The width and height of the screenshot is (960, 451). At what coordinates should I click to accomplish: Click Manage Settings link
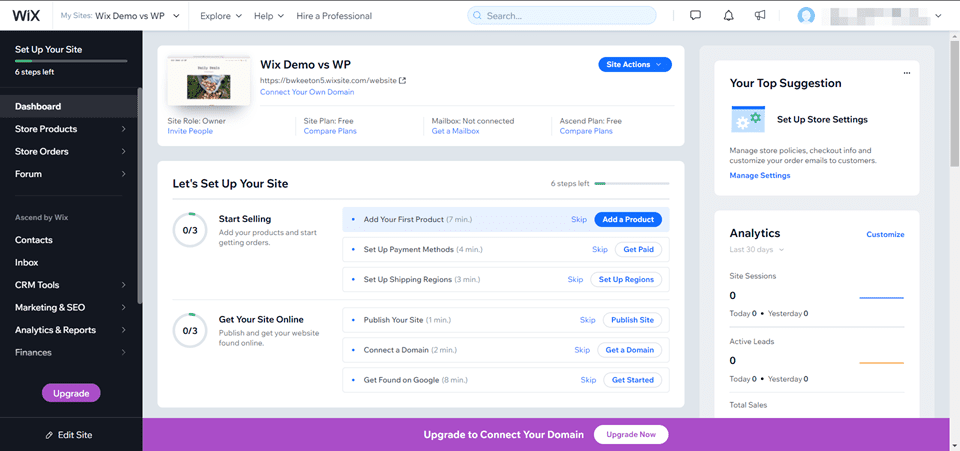click(x=760, y=176)
